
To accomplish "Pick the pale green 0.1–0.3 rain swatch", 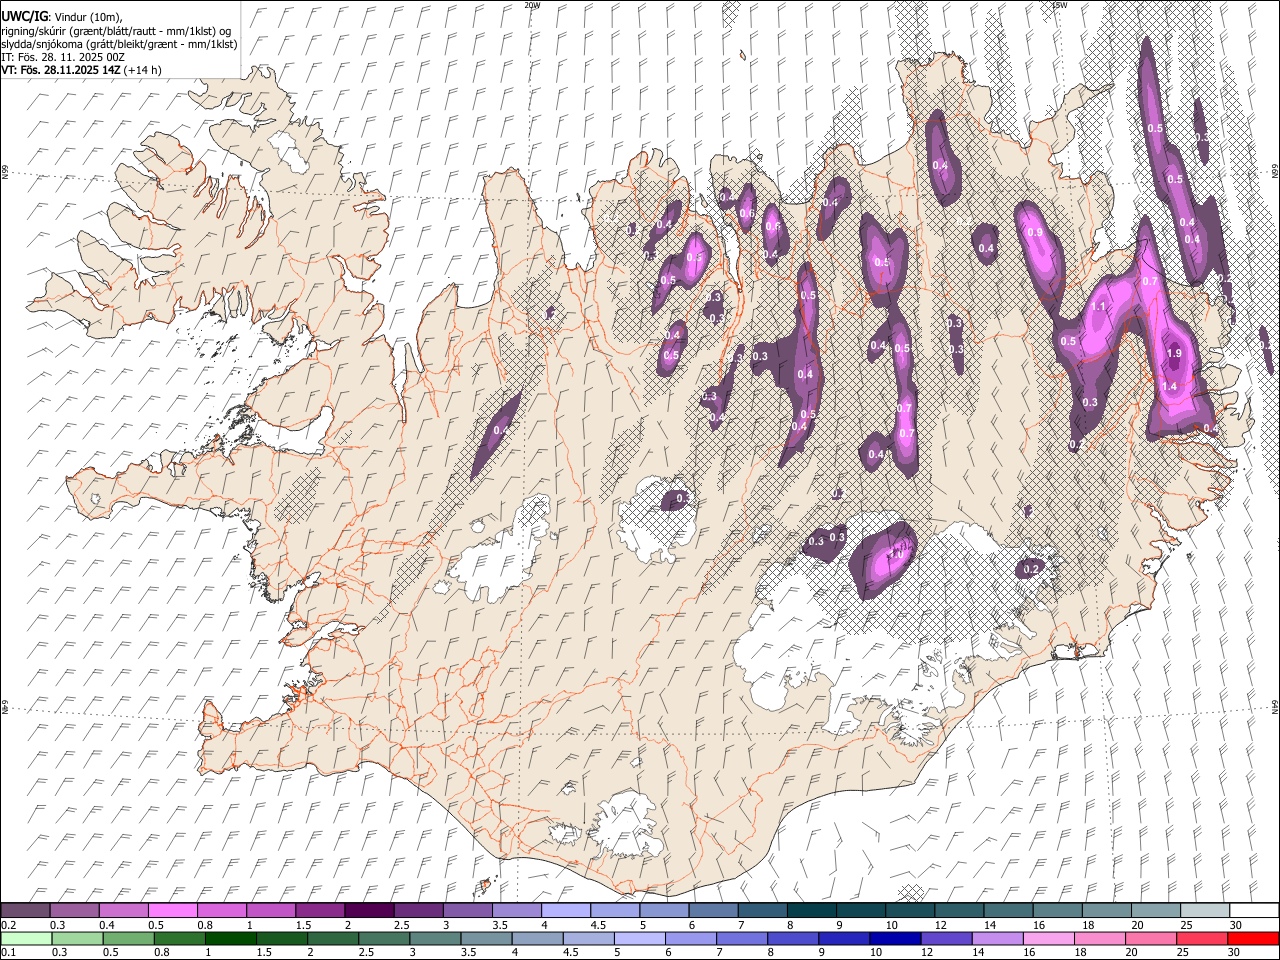I will click(x=26, y=938).
